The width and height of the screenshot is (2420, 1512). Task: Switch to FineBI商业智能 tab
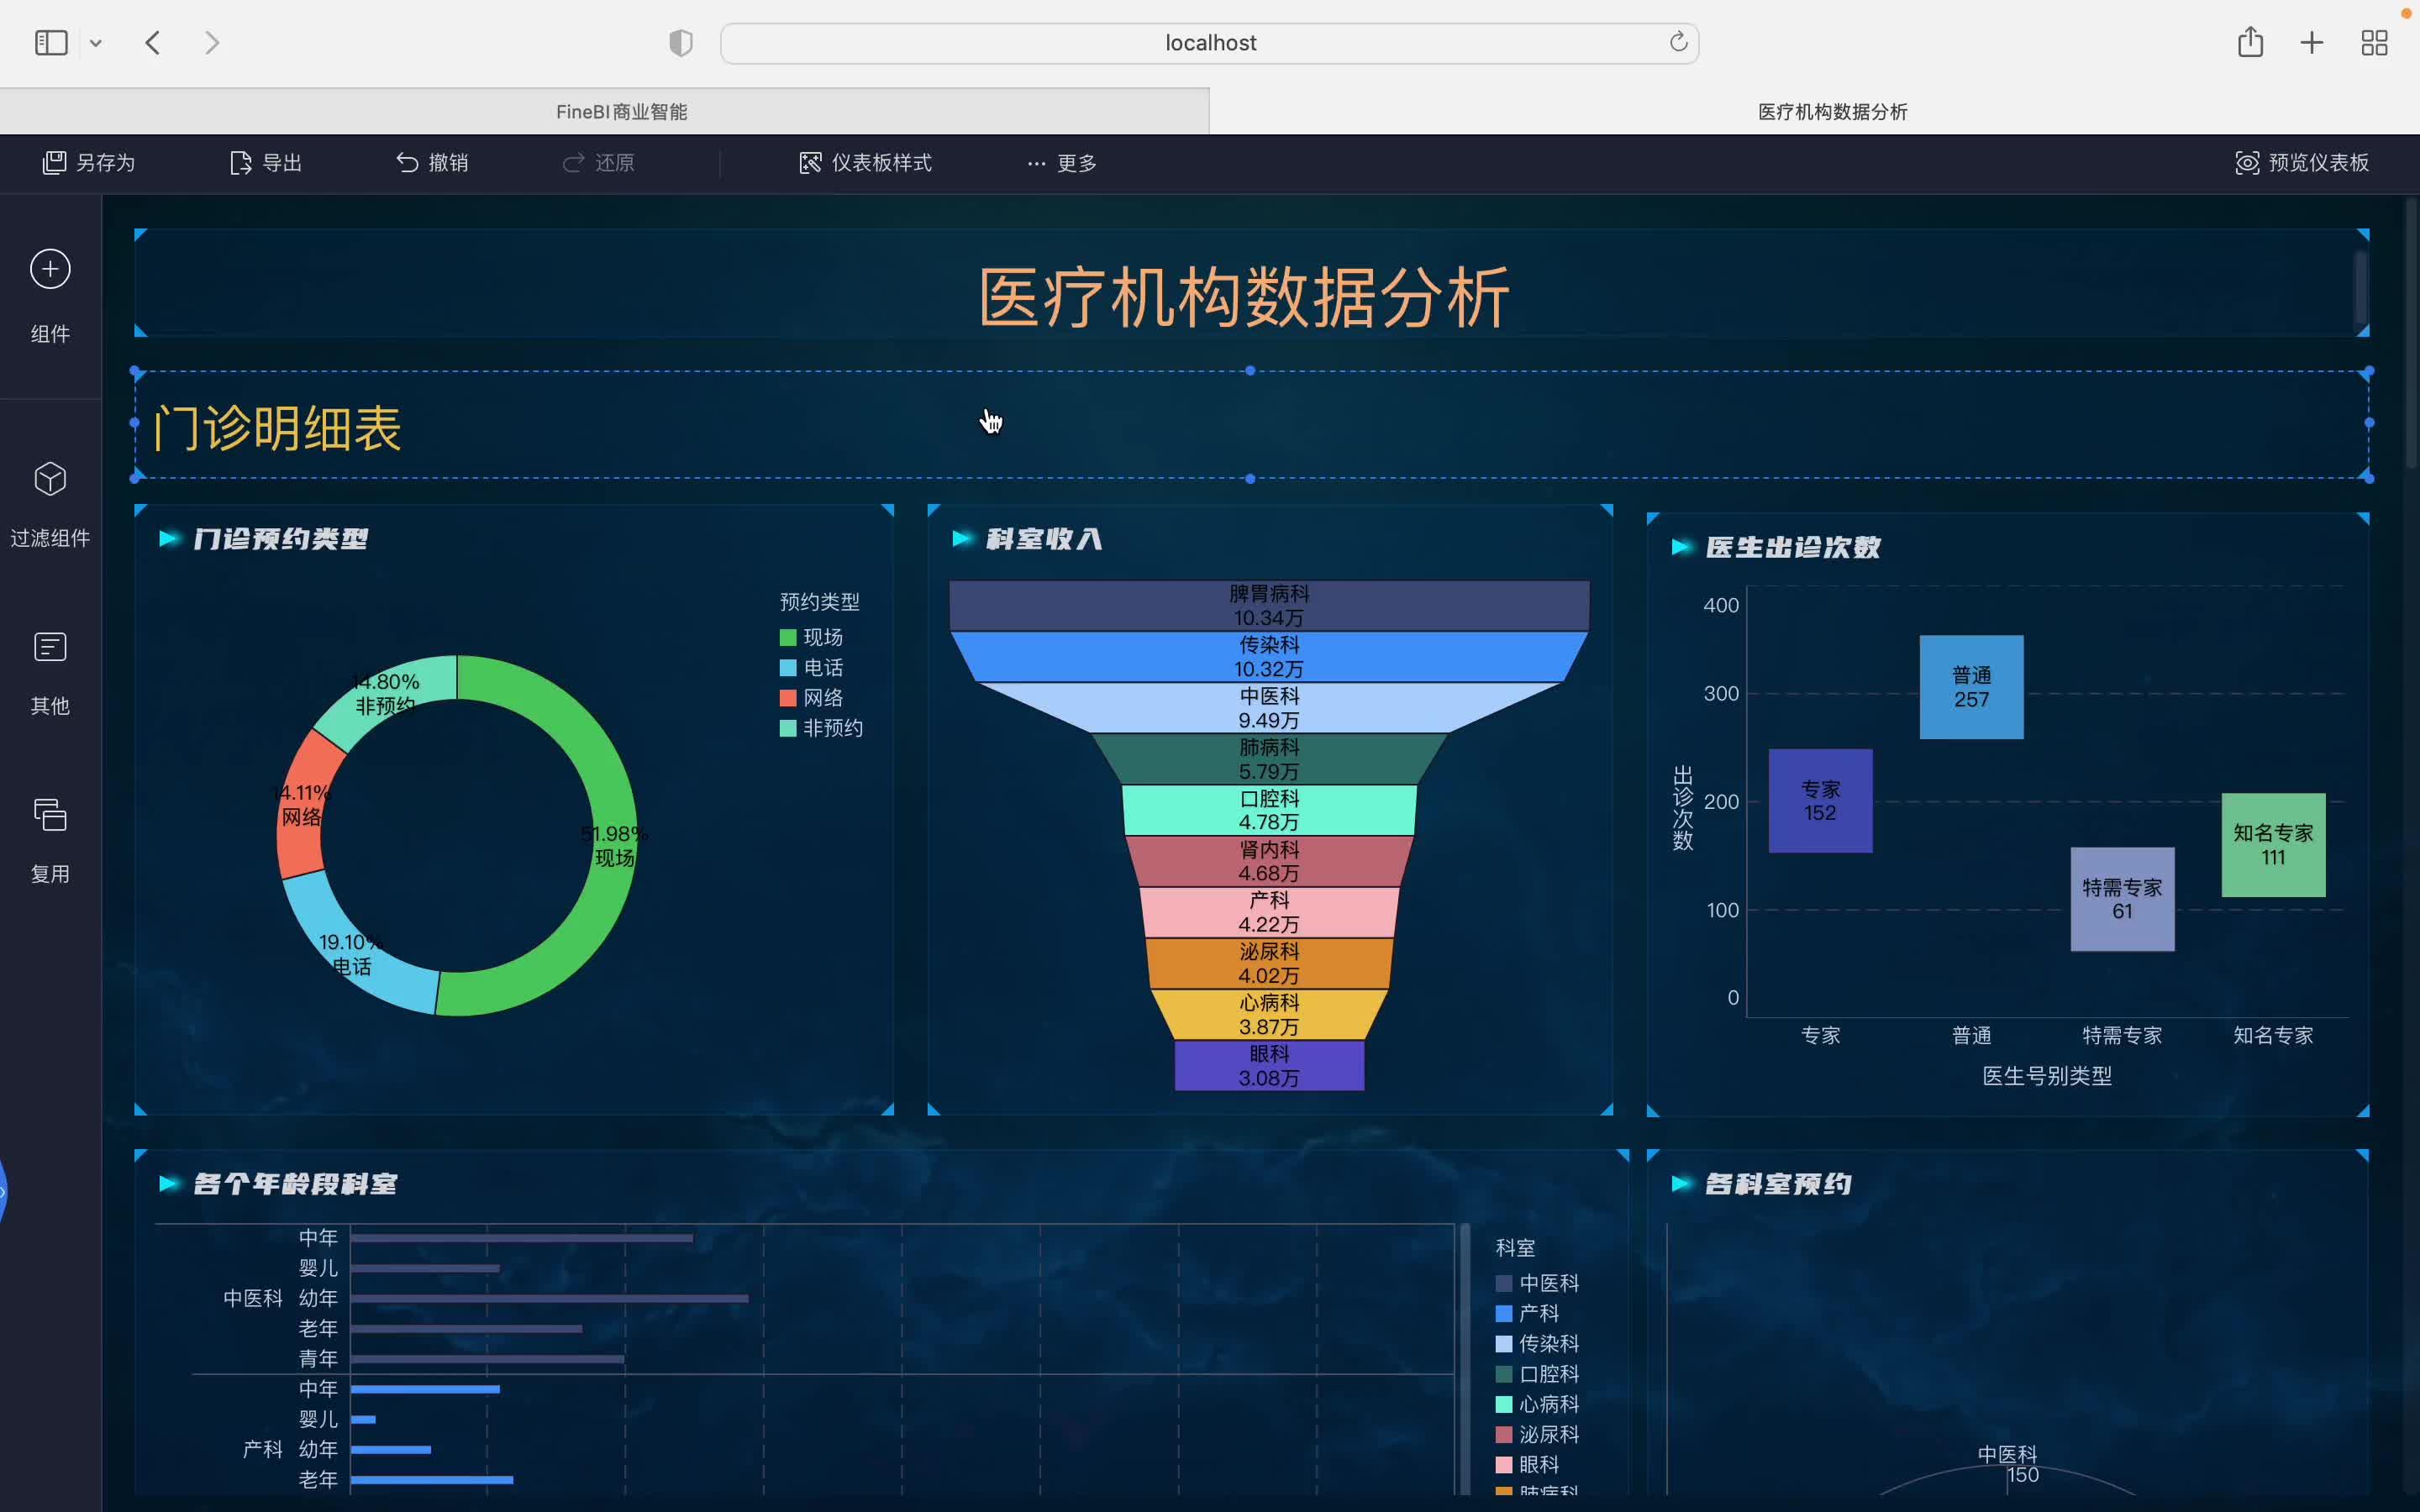click(x=621, y=112)
